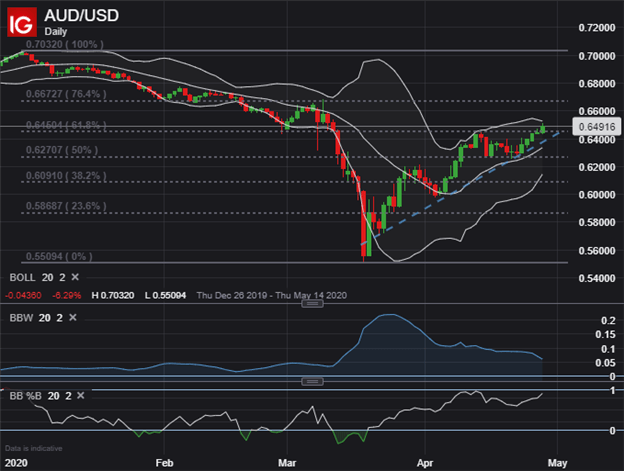624x471 pixels.
Task: Click the current price tag 0.64916
Action: click(x=592, y=127)
